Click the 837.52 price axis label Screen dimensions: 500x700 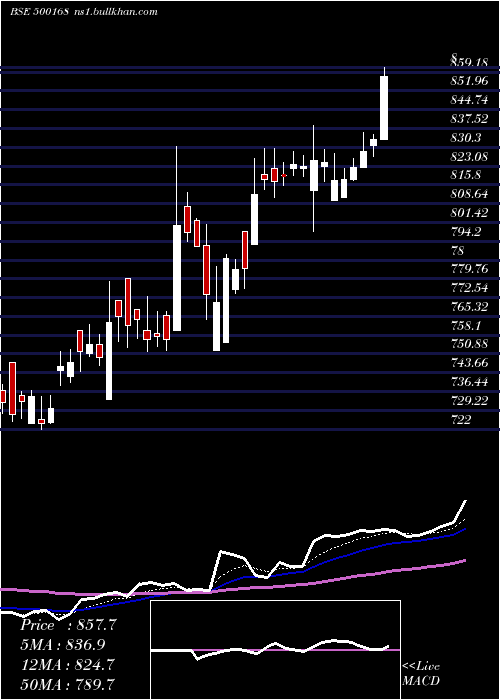(x=469, y=119)
